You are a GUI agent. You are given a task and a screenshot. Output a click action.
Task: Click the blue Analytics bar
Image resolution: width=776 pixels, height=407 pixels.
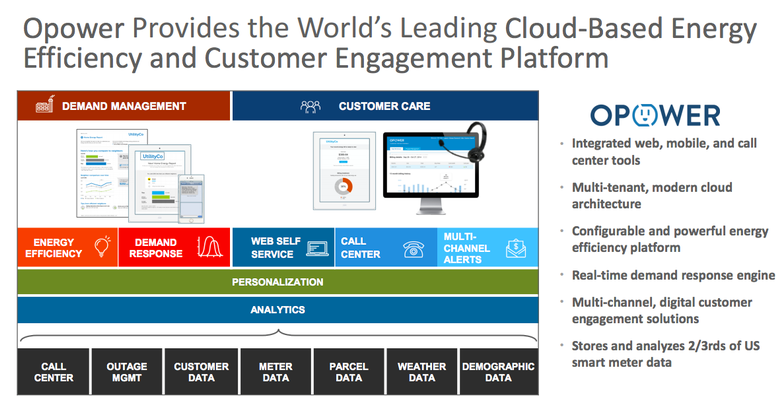[x=278, y=309]
